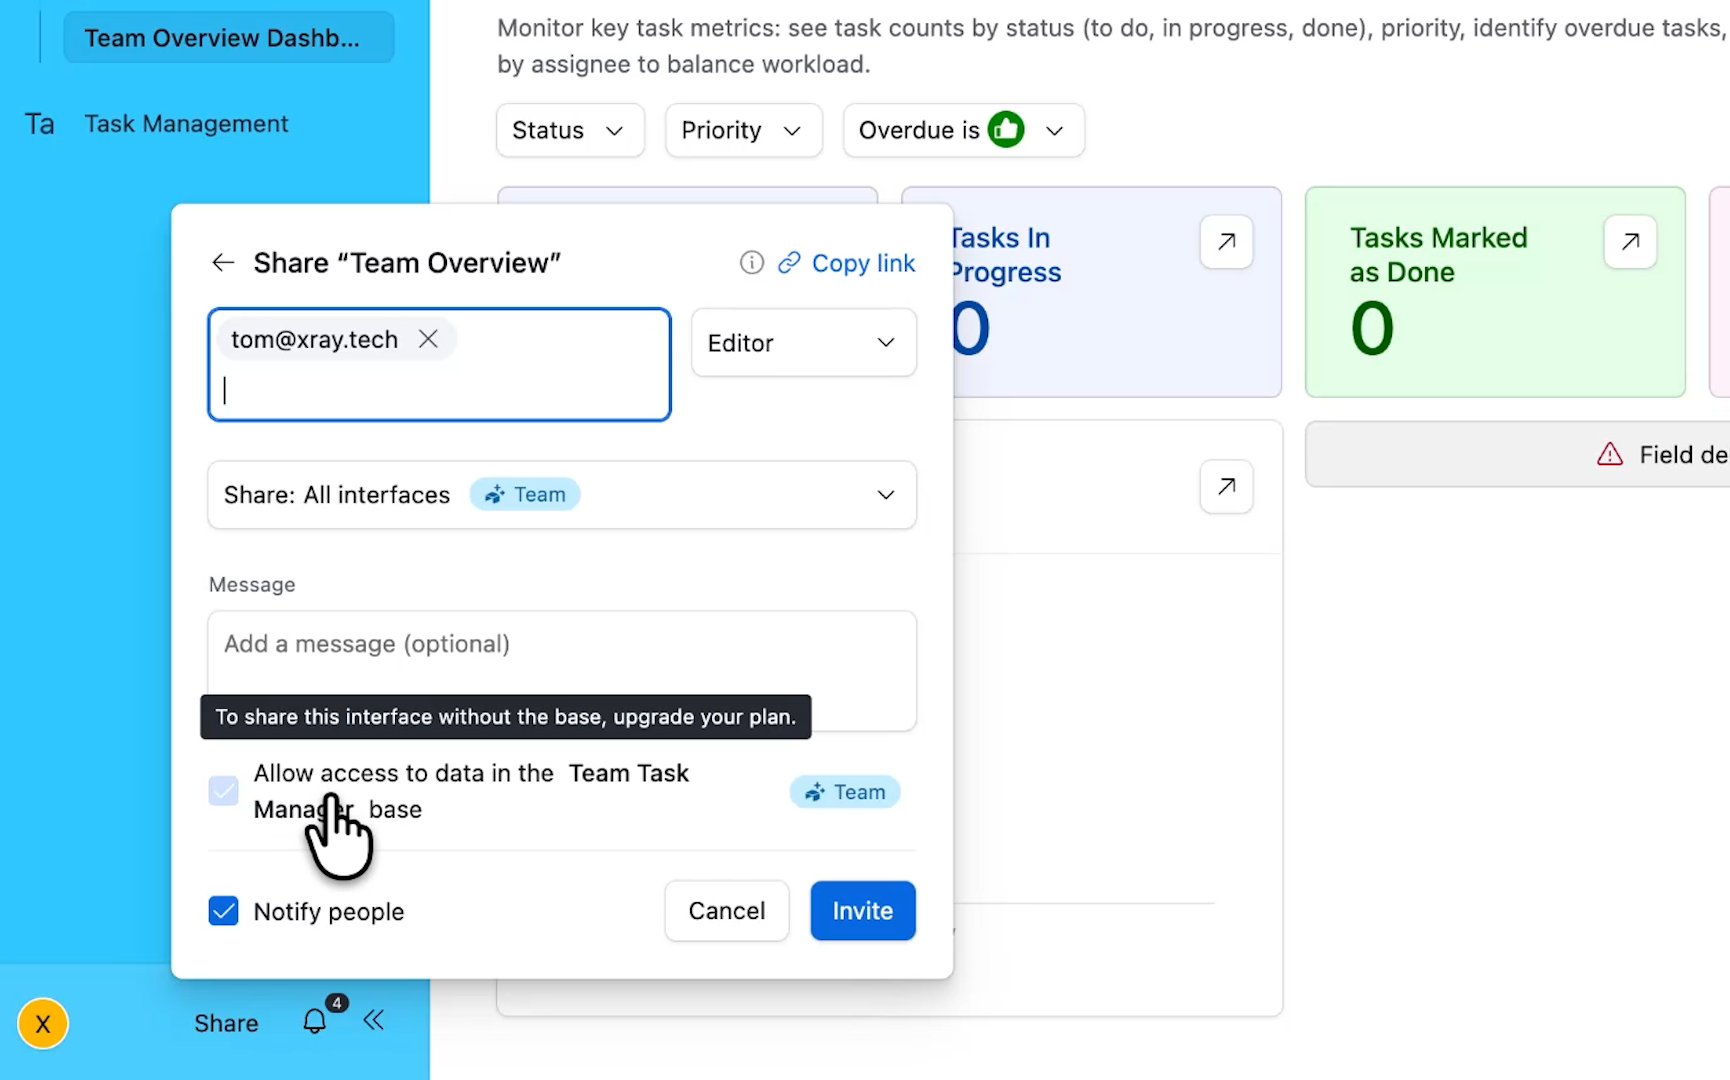Click Share in the bottom sidebar
Viewport: 1730px width, 1080px height.
[x=226, y=1023]
